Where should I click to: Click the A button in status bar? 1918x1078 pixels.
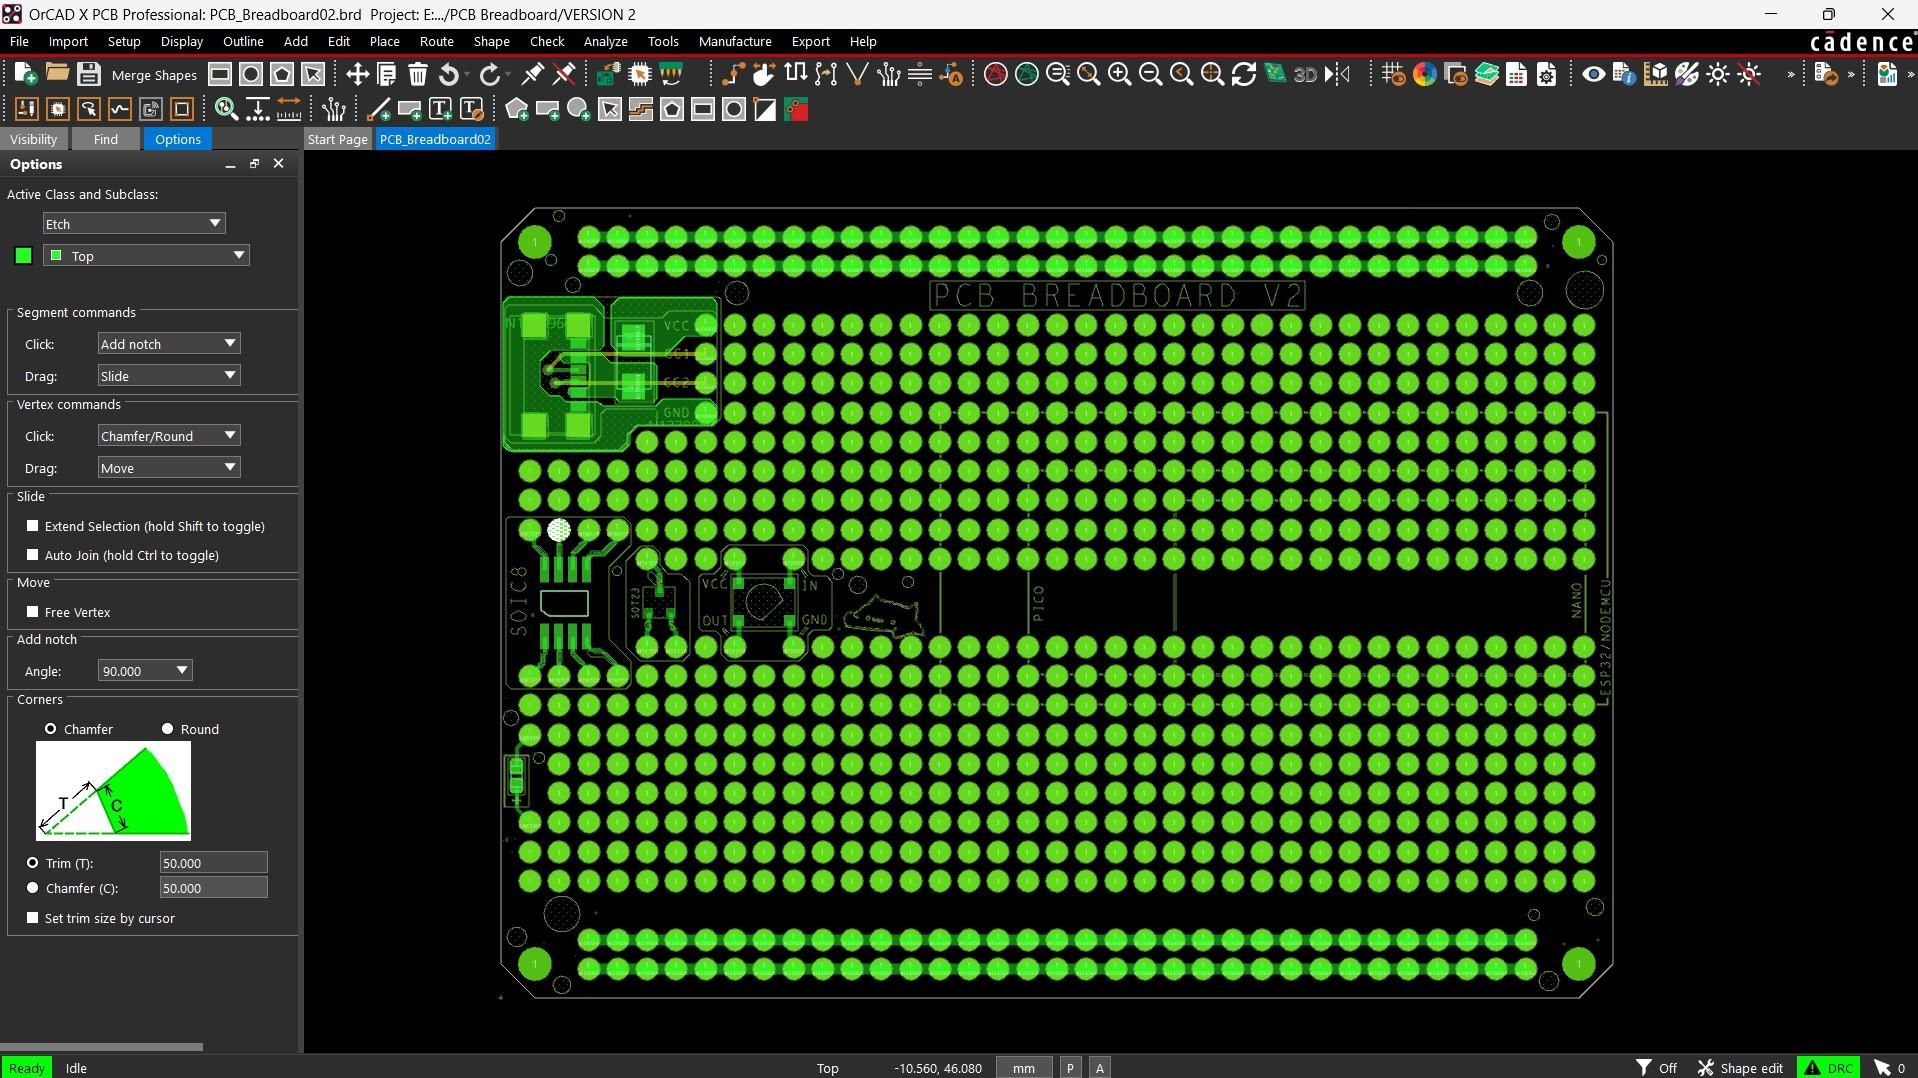pyautogui.click(x=1100, y=1068)
